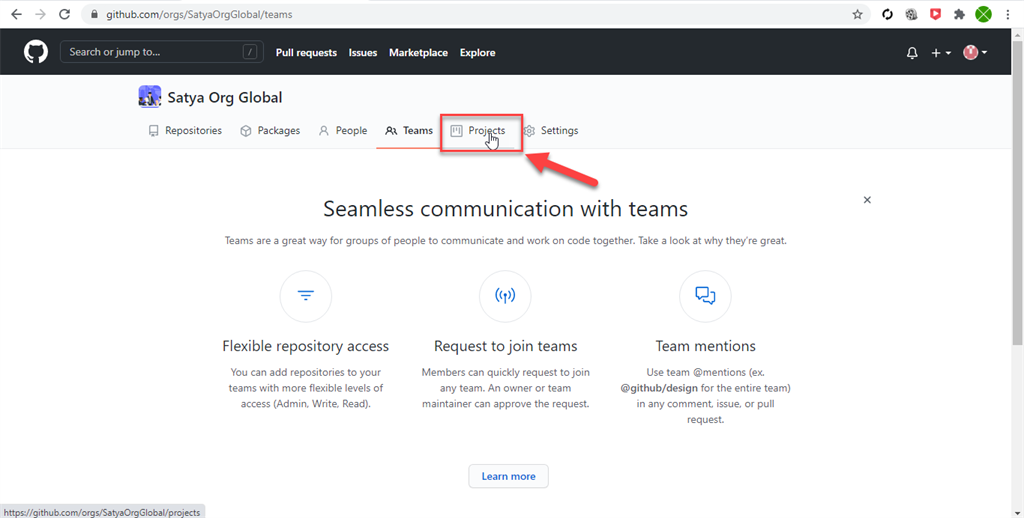1024x518 pixels.
Task: Click the red shield extension icon
Action: [x=935, y=14]
